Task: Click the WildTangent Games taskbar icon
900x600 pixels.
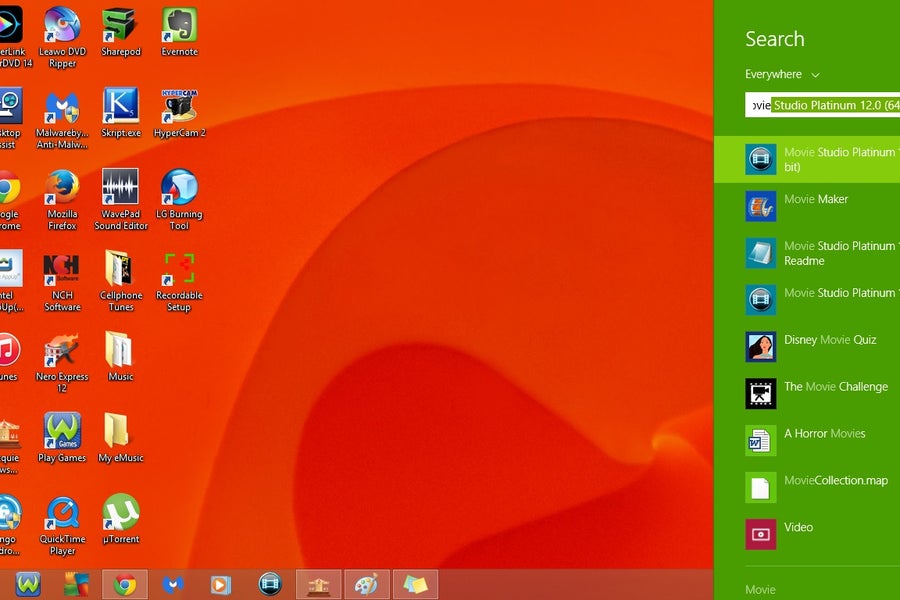Action: point(28,584)
